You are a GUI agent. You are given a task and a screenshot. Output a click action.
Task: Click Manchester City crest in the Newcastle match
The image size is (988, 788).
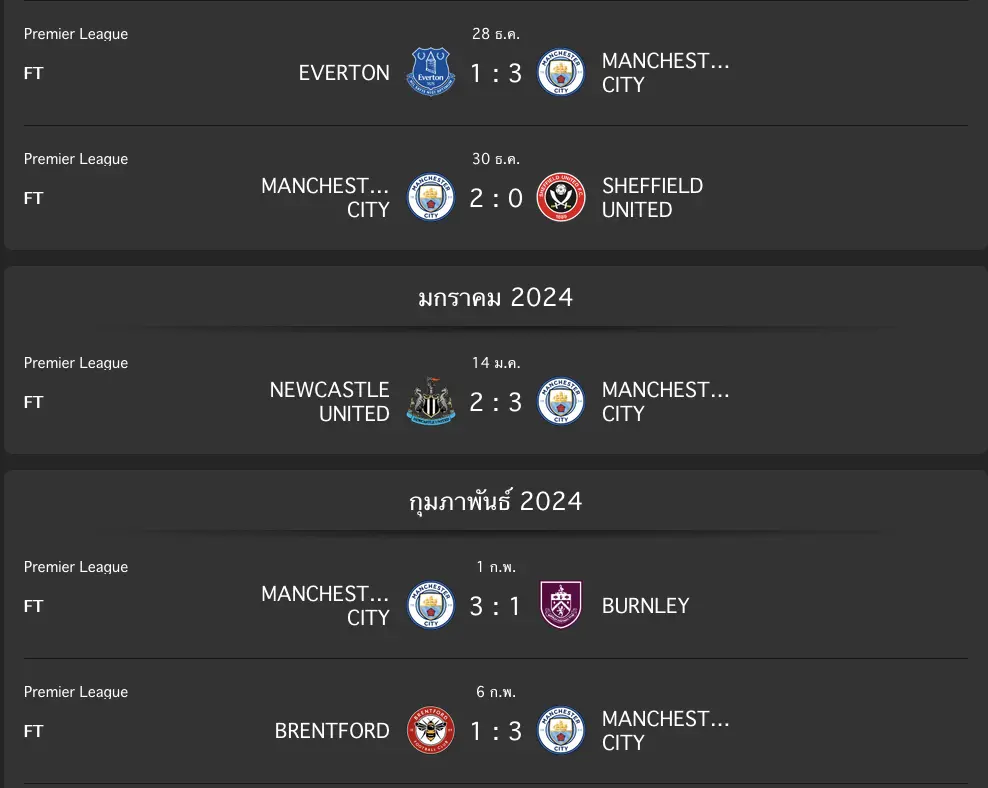click(x=561, y=402)
